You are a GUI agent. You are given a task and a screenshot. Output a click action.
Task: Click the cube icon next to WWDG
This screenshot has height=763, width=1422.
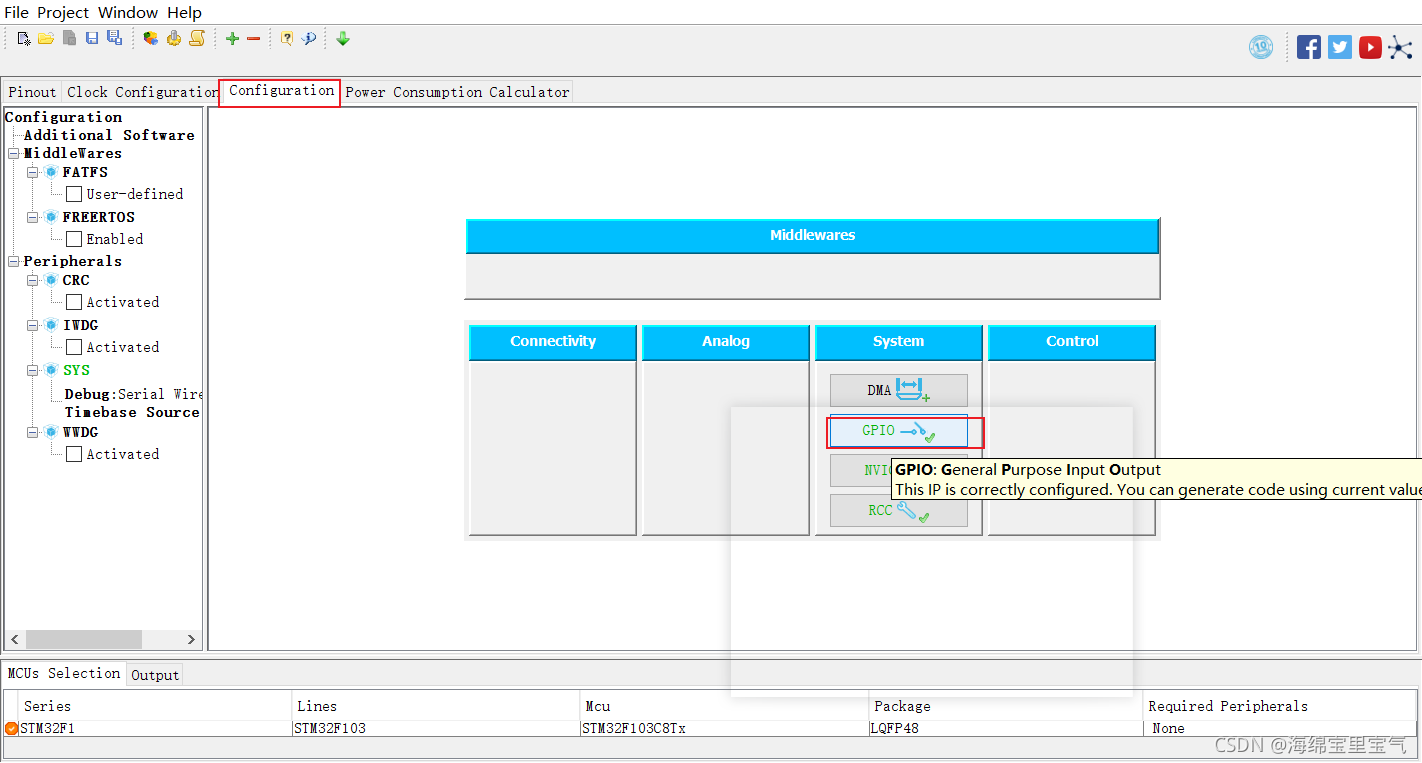click(x=51, y=432)
